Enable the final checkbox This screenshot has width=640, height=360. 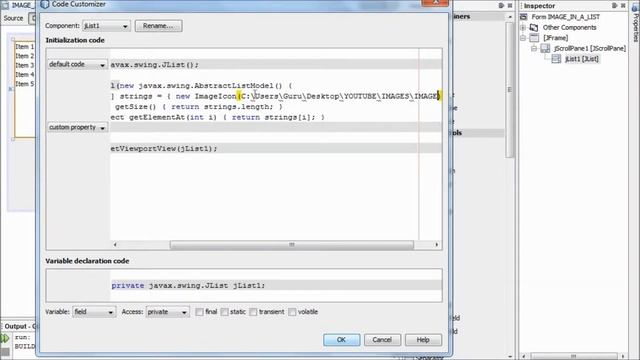(199, 312)
